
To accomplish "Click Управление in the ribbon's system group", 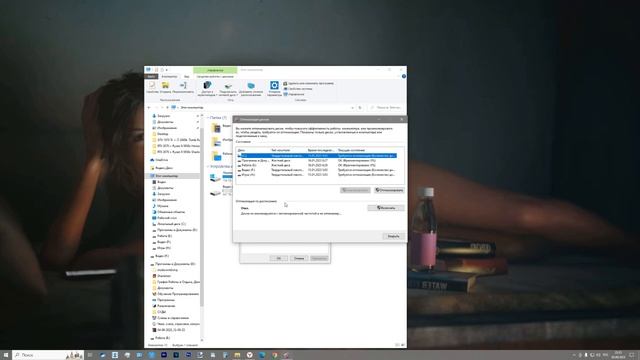I will [x=294, y=94].
